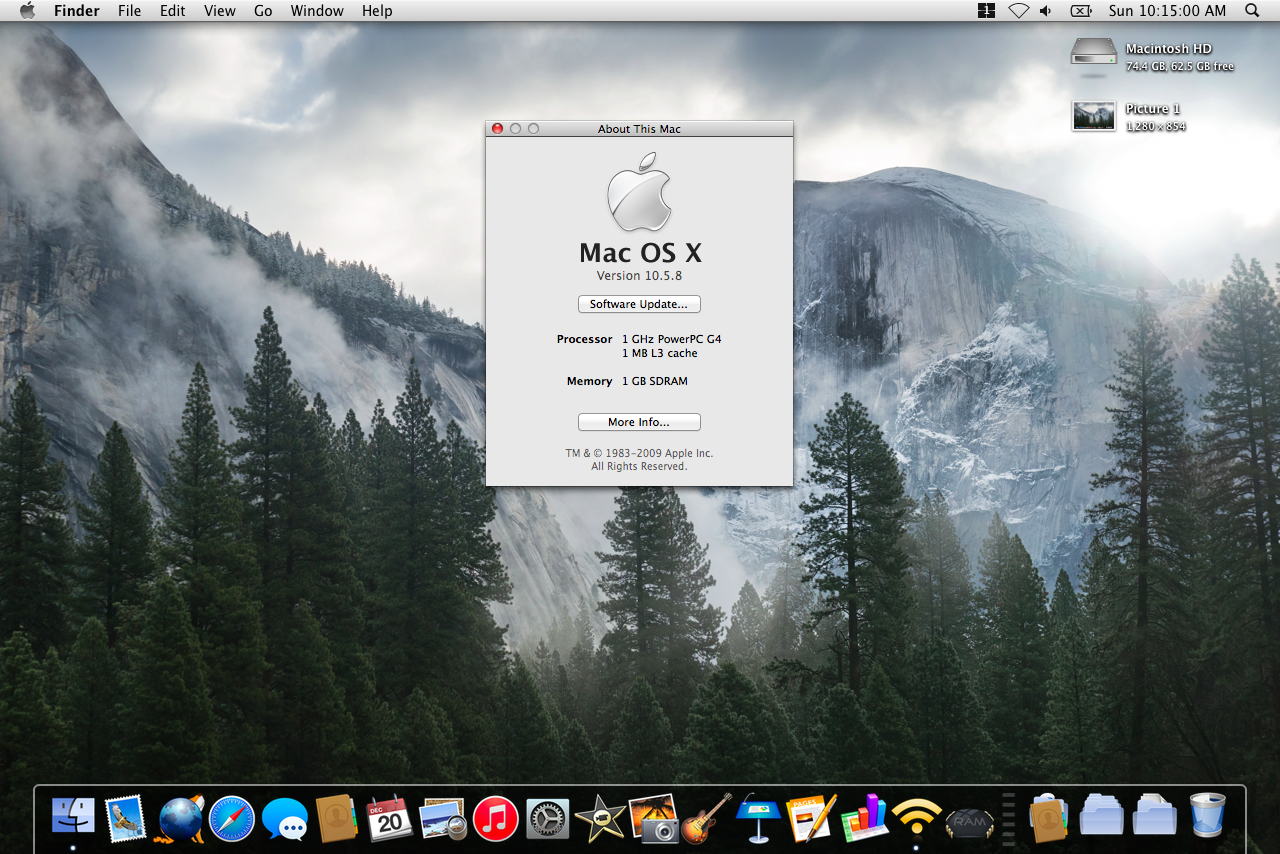This screenshot has height=854, width=1280.
Task: Click the Processor label
Action: coord(584,339)
